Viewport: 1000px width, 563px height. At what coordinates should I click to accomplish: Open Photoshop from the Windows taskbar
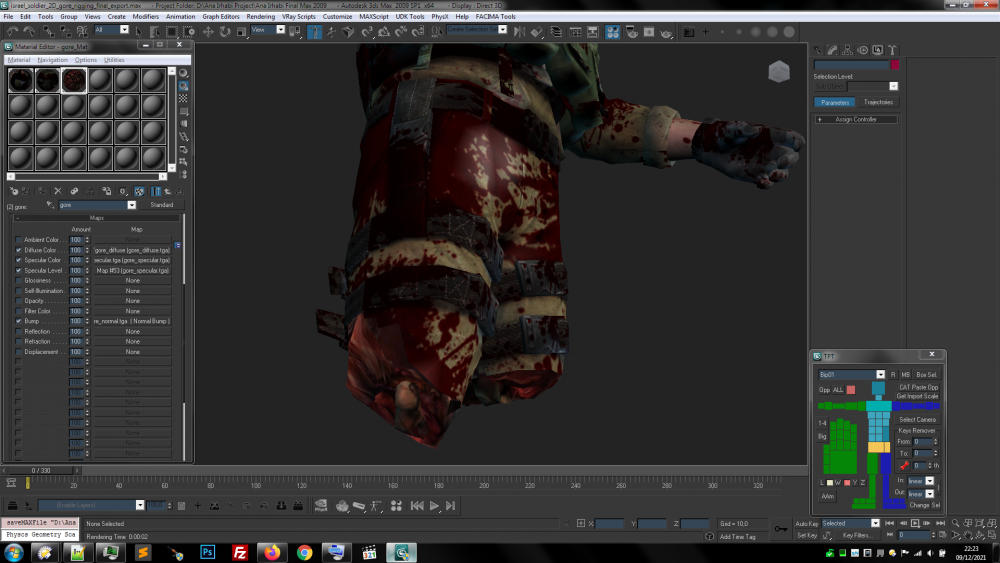click(x=208, y=552)
